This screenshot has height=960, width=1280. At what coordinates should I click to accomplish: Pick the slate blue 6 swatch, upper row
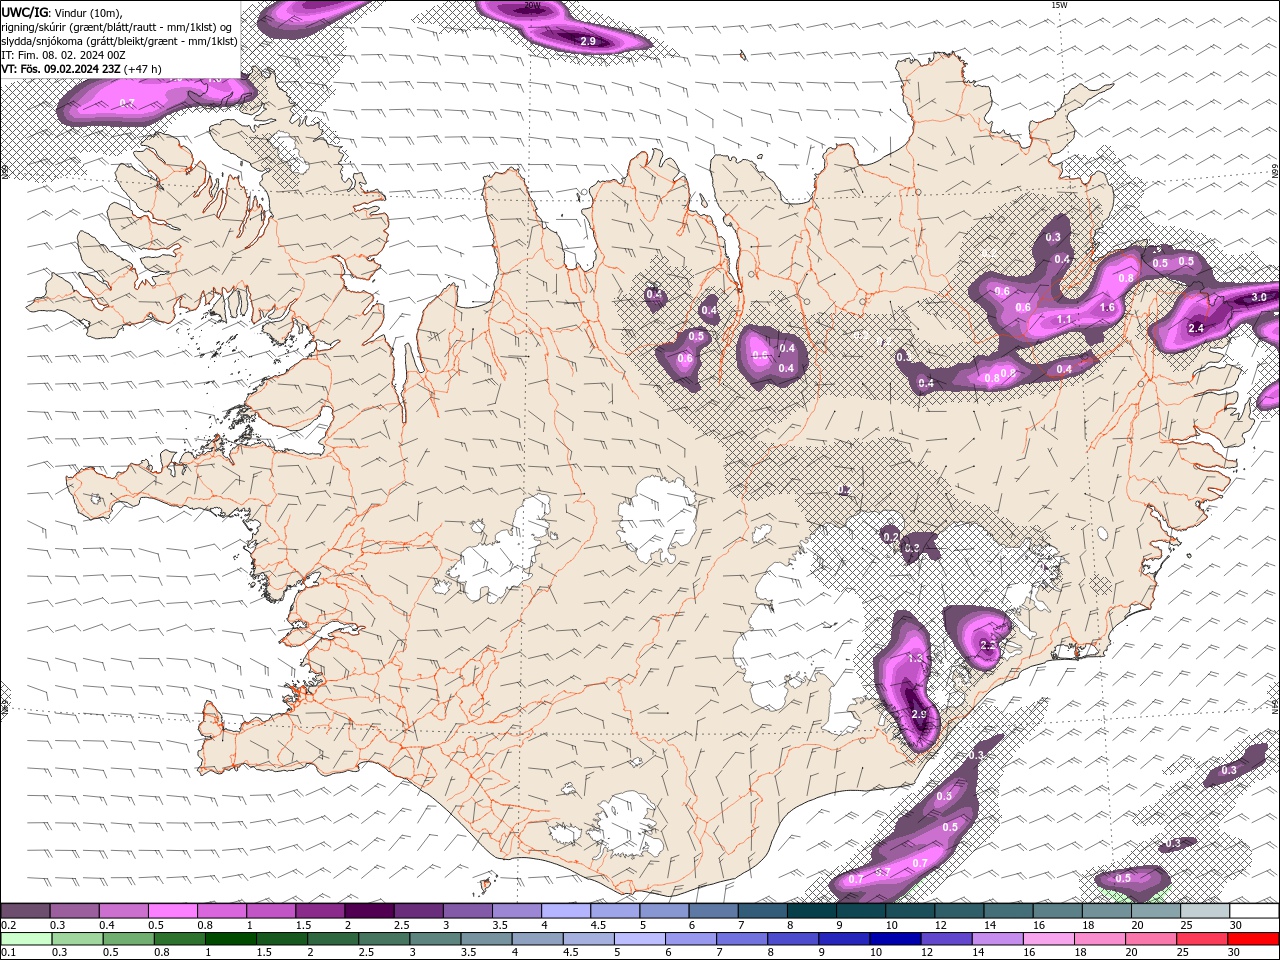click(714, 911)
